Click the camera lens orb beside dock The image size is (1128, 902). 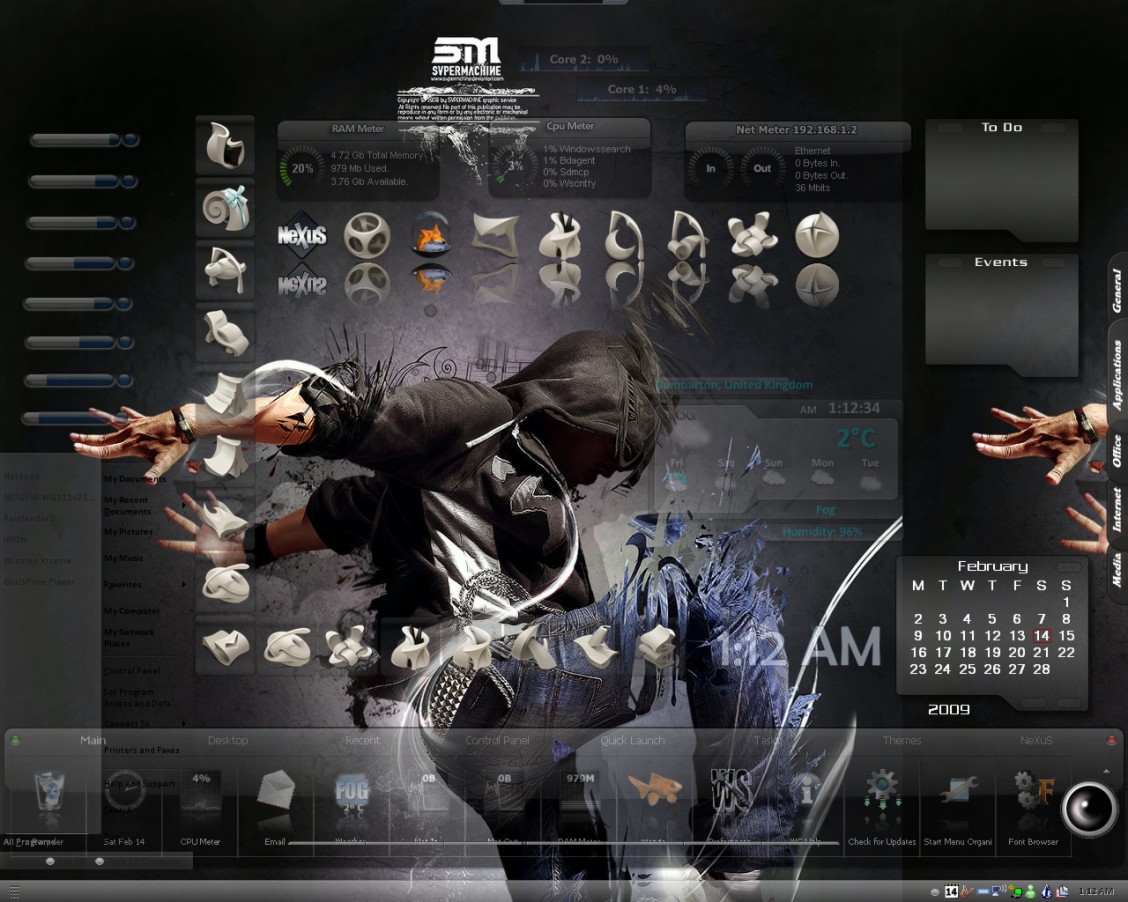coord(1089,809)
